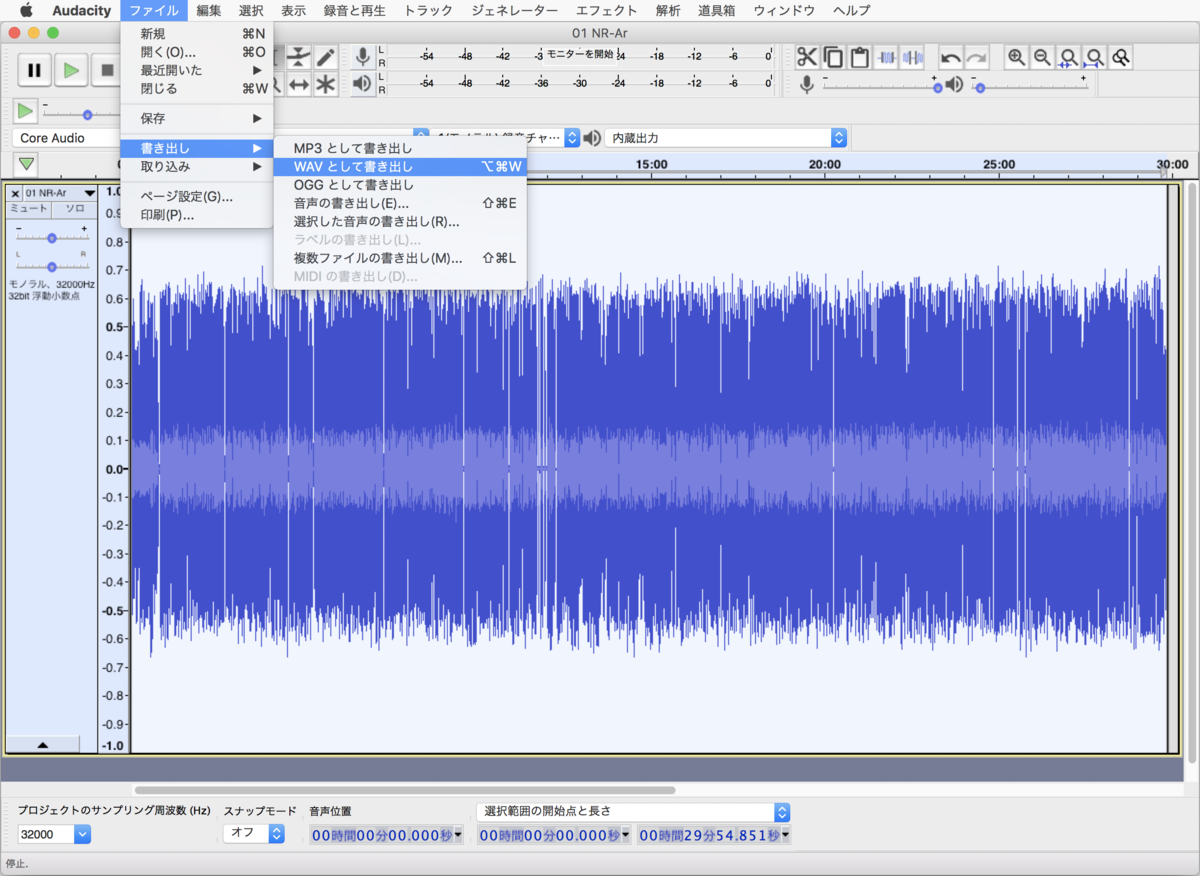Open the スナップモード オフ dropdown
1200x876 pixels.
point(254,833)
